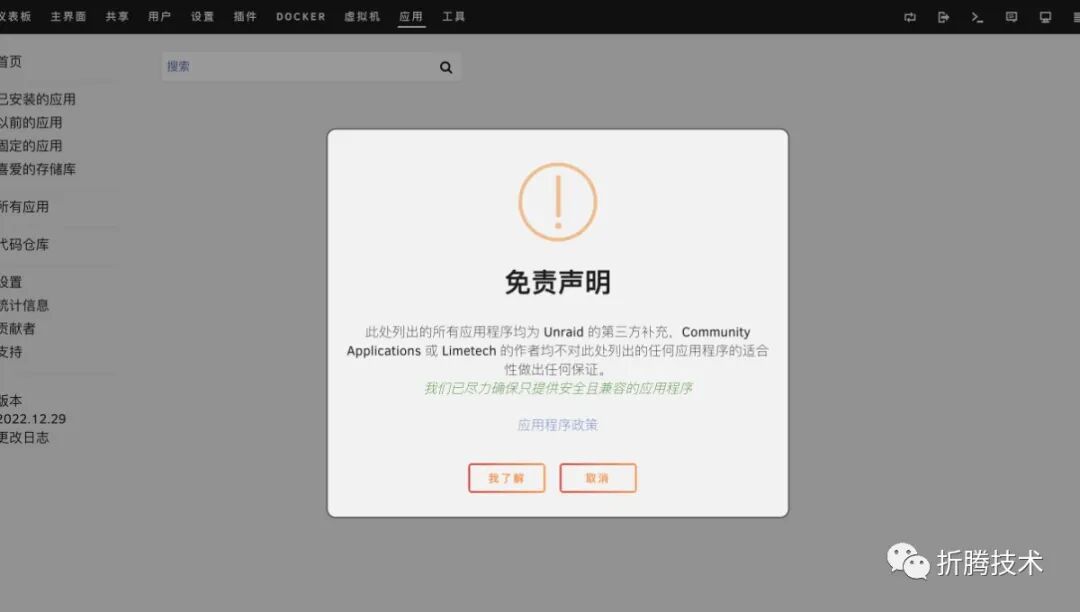1080x612 pixels.
Task: Click the 免责声明 dialog heading
Action: [557, 282]
